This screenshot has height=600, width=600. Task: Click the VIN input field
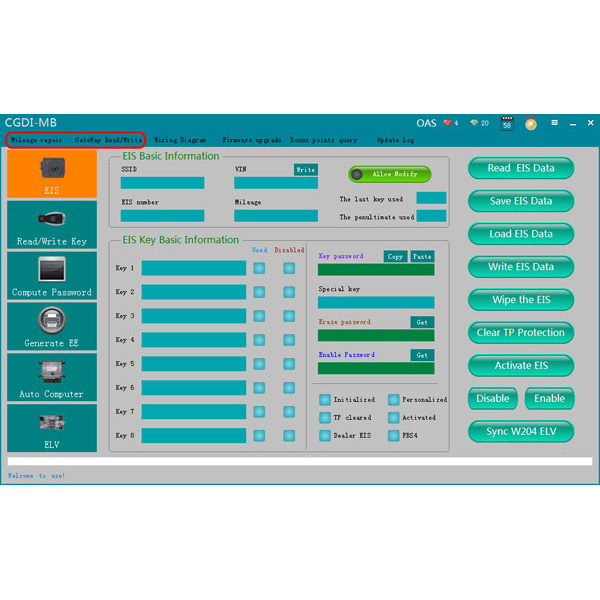(275, 183)
